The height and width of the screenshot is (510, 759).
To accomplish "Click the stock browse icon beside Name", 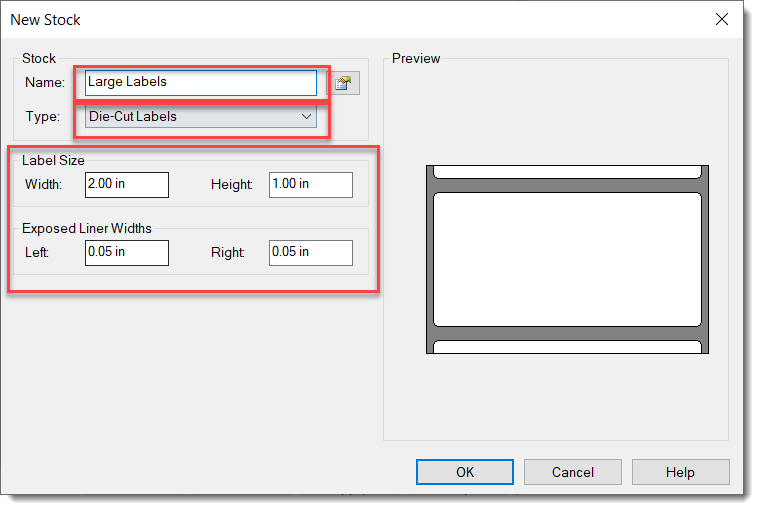I will pos(343,83).
